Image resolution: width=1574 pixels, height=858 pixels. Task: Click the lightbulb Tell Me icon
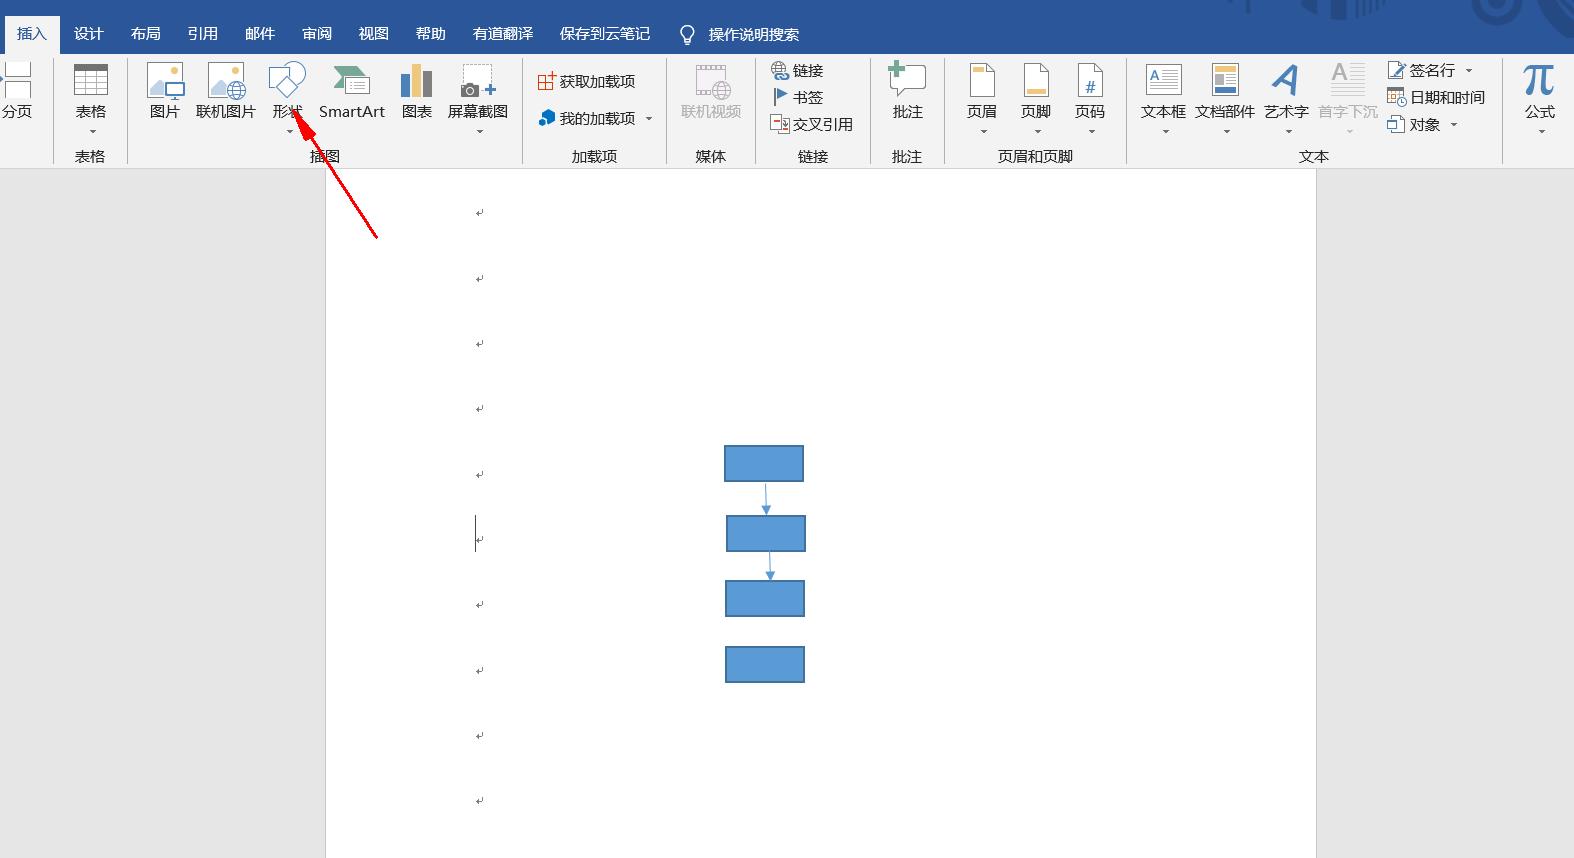point(687,35)
